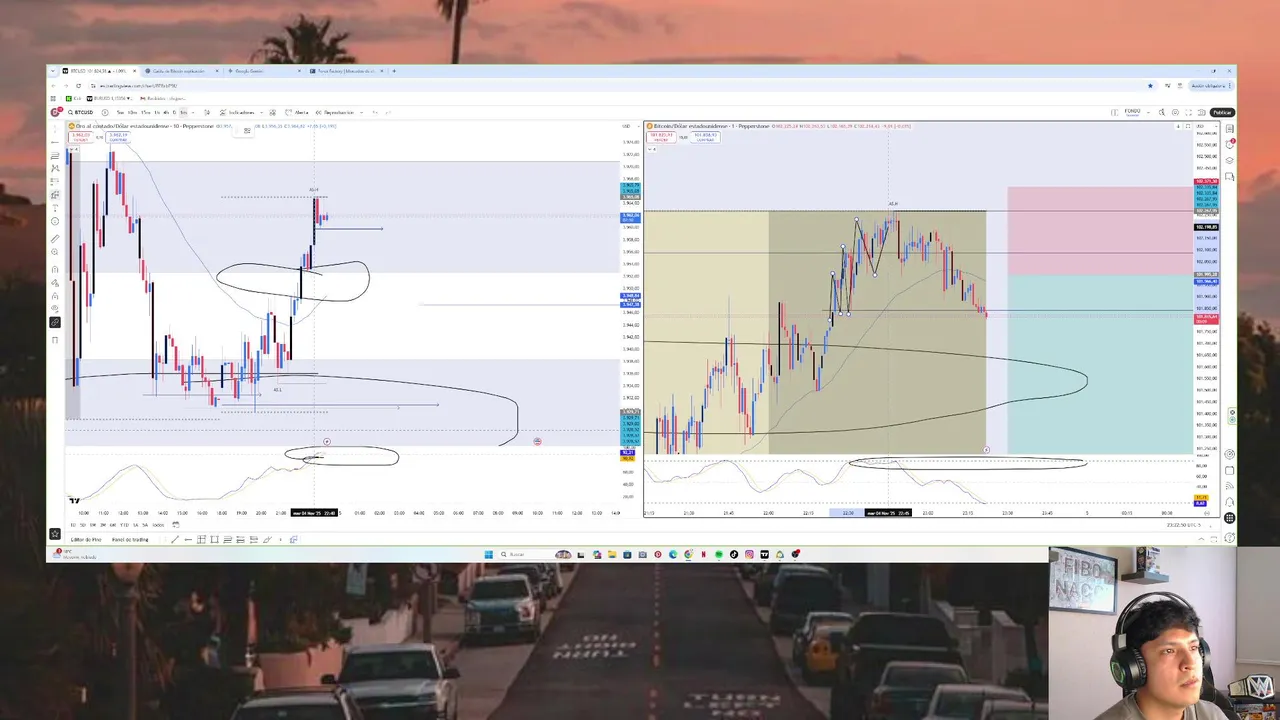Click the redo arrow in chart toolbar
Screen dimensions: 1280x720
(387, 112)
